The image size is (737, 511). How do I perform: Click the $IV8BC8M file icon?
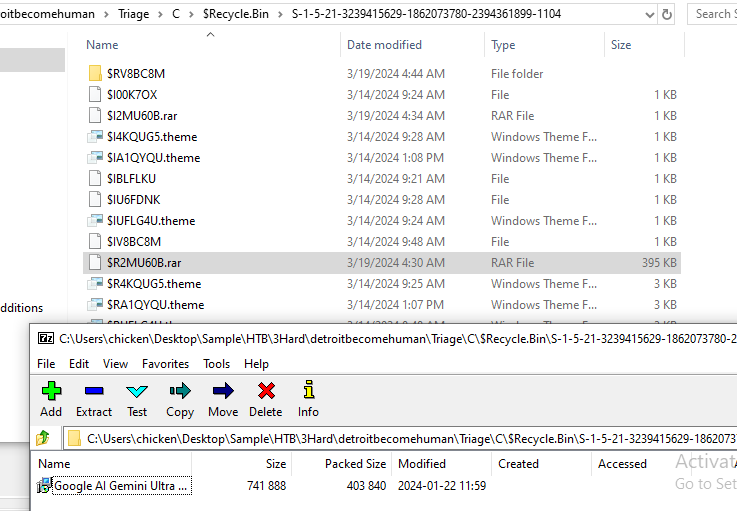click(95, 242)
